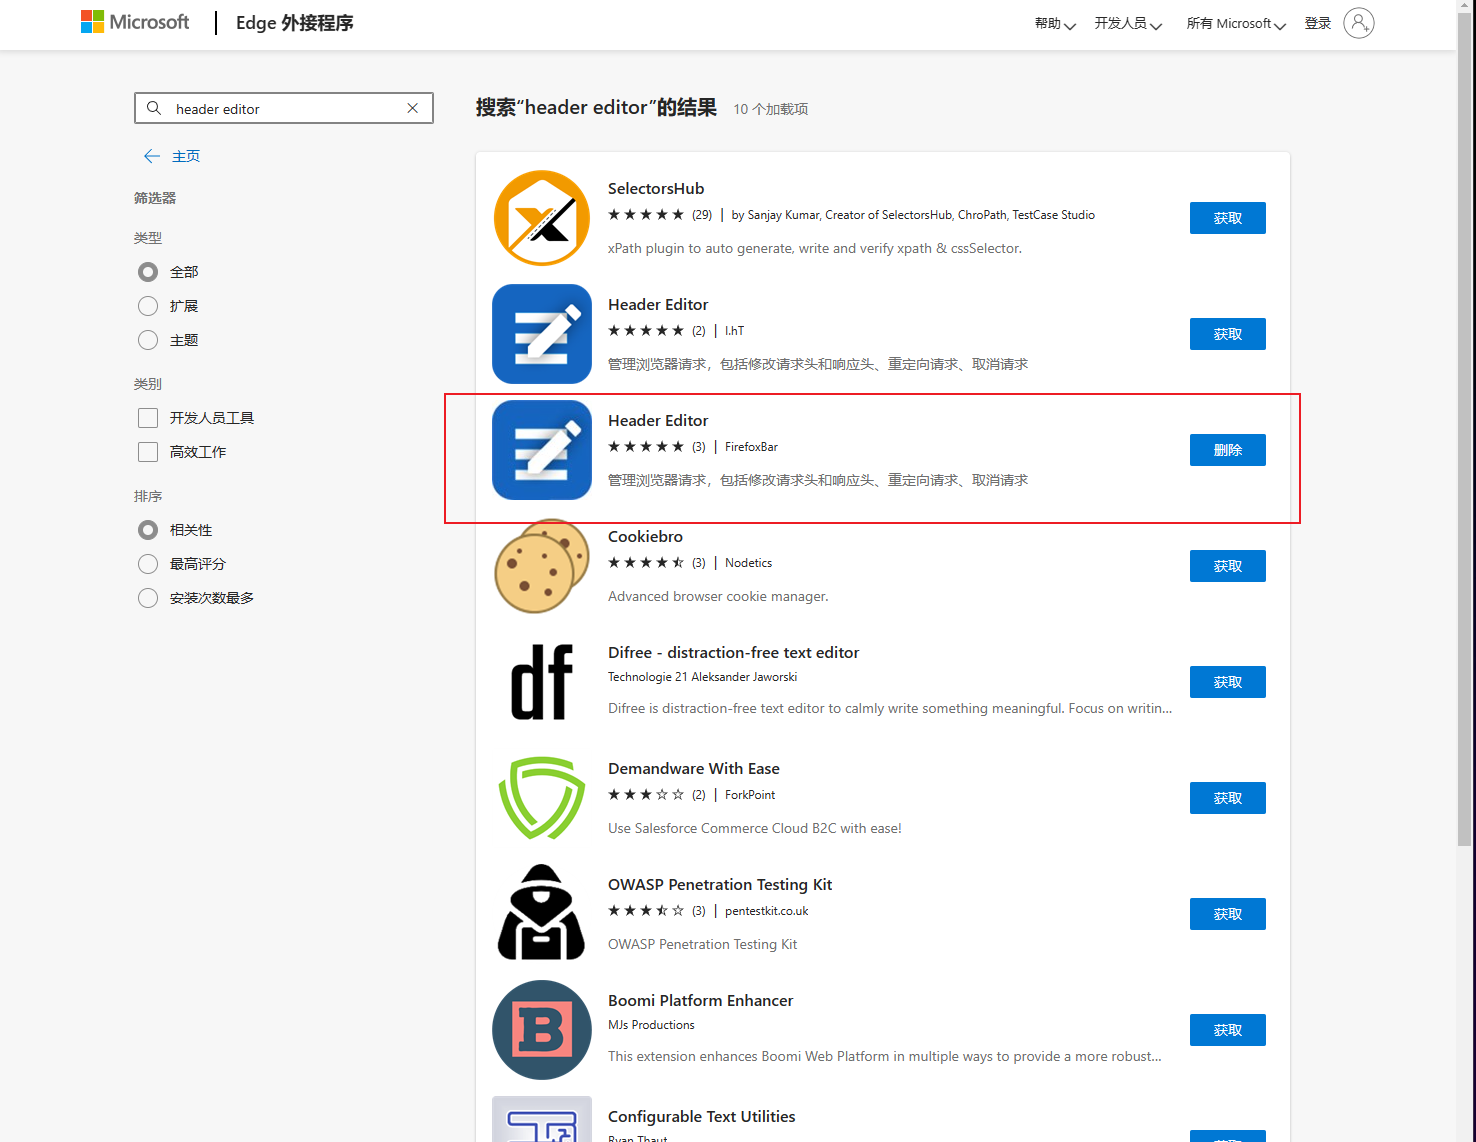This screenshot has height=1142, width=1476.
Task: Click the page vertical scrollbar
Action: click(x=1465, y=430)
